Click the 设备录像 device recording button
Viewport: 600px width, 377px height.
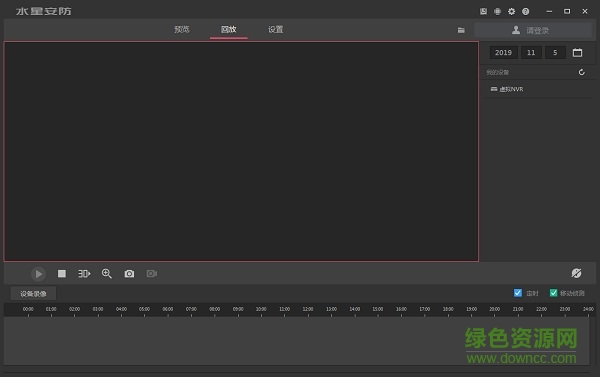point(33,294)
